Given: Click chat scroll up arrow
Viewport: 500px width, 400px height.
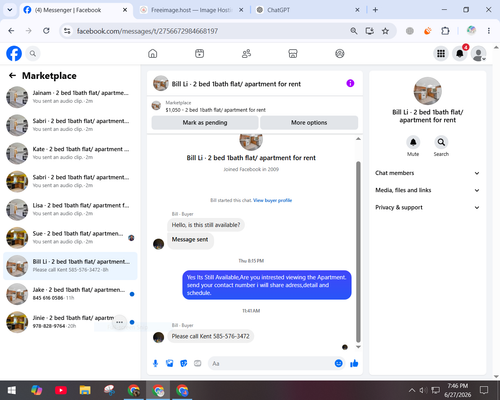Looking at the screenshot, I should [x=358, y=139].
